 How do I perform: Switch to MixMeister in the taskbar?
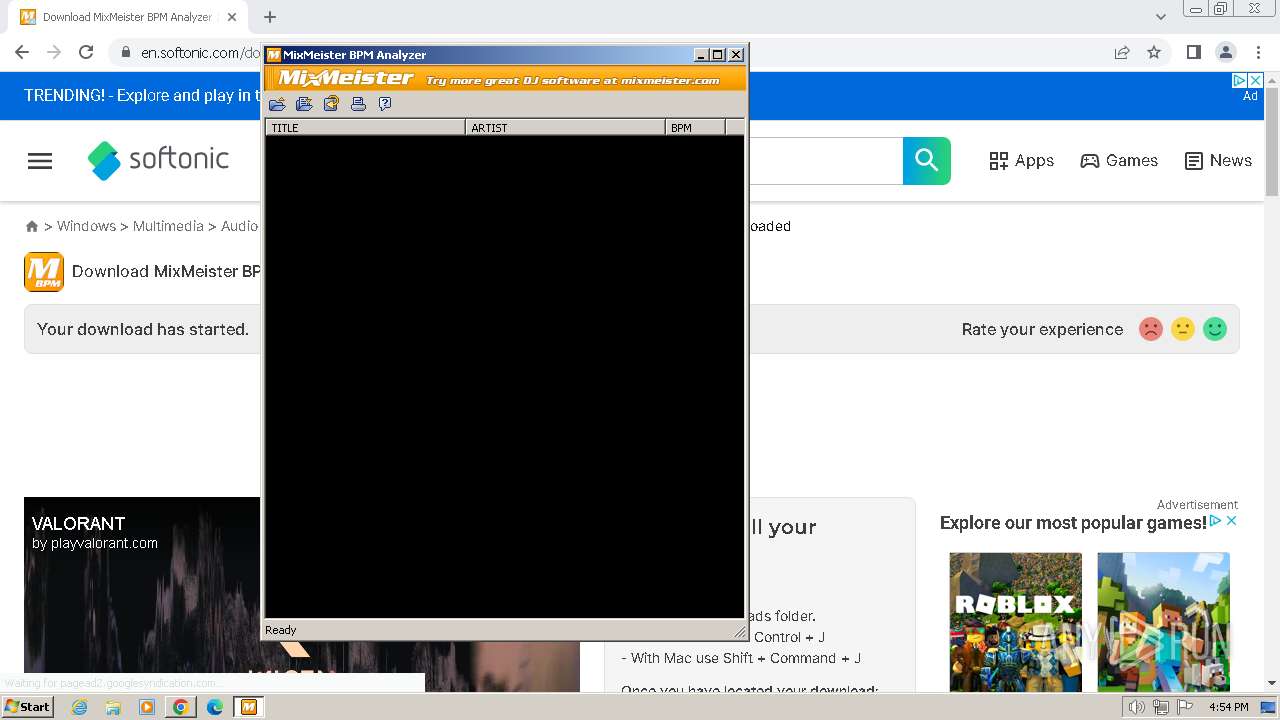coord(248,707)
